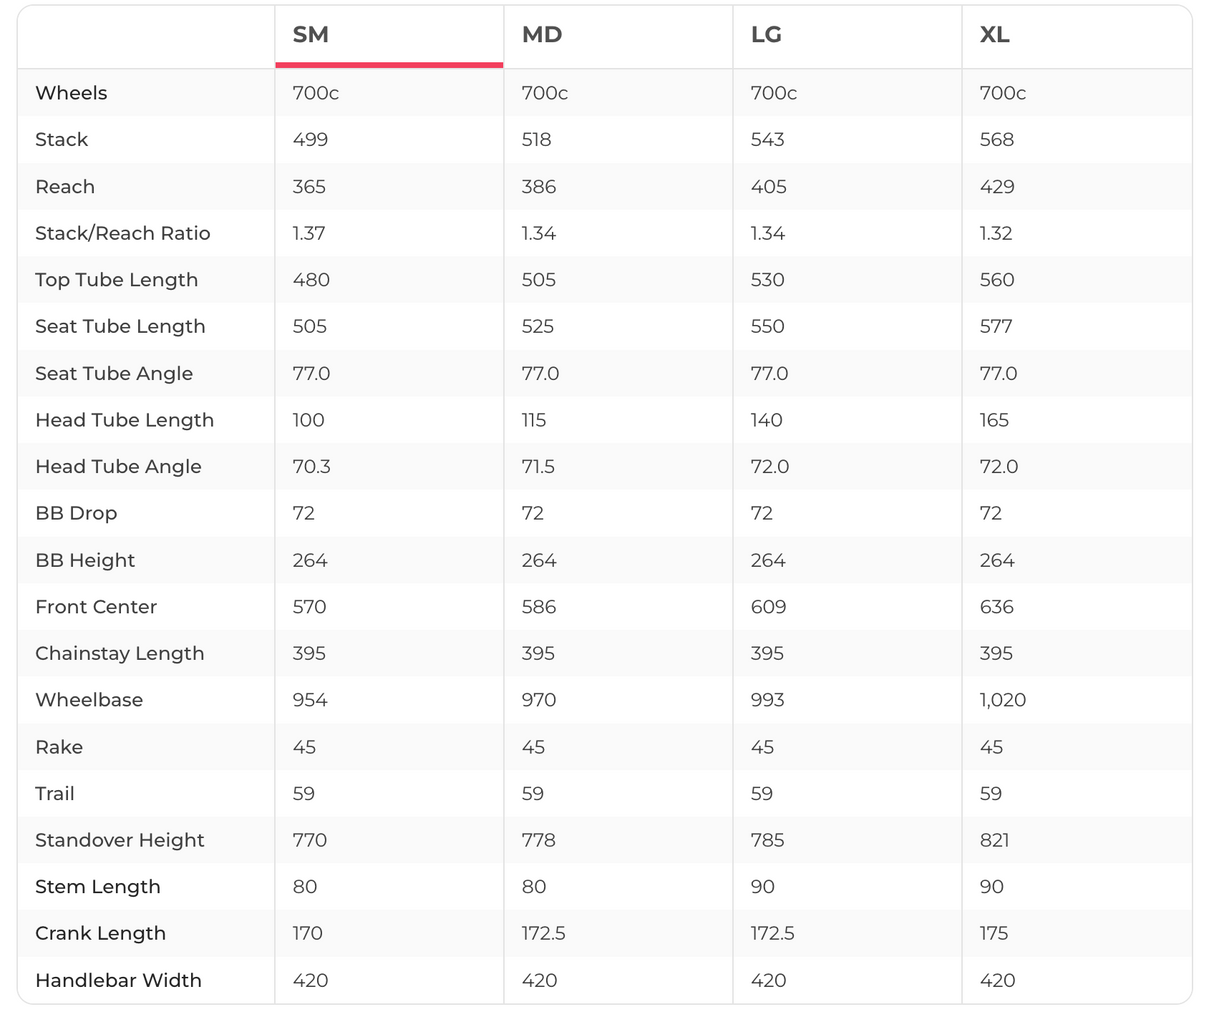1214x1022 pixels.
Task: Click the Handlebar Width row label
Action: click(x=118, y=980)
